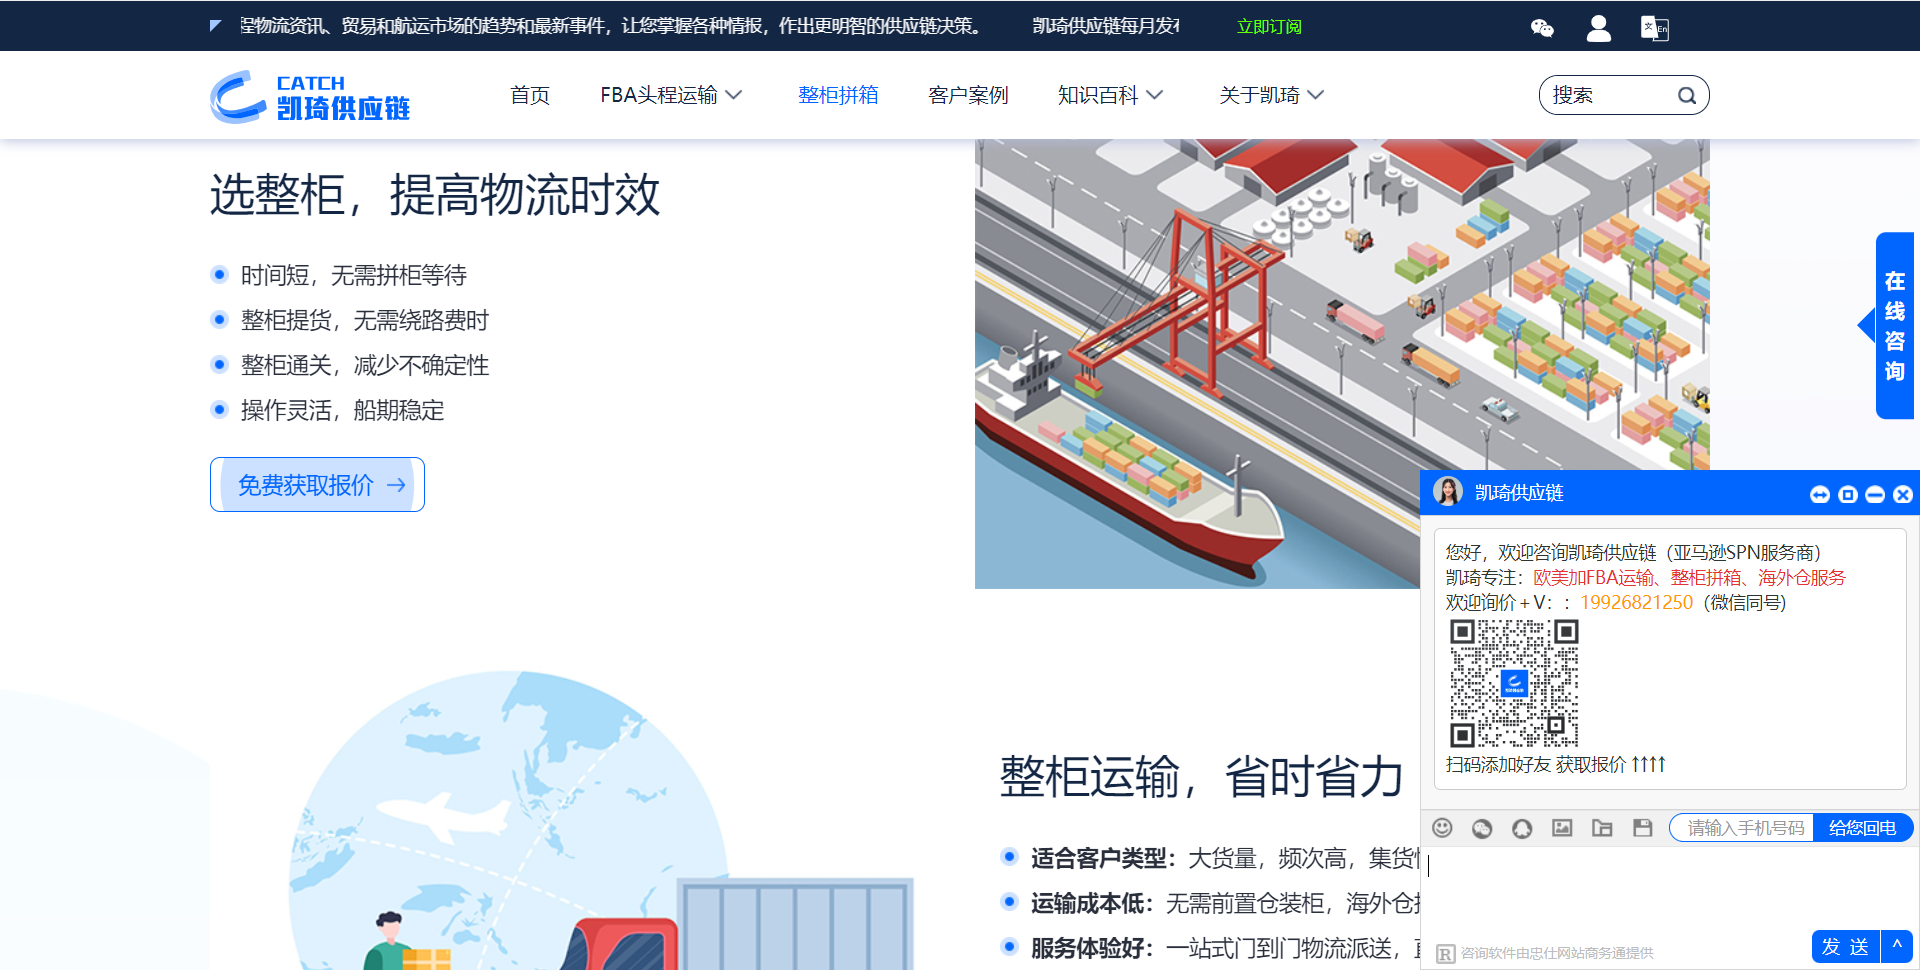Open the 在线咨询 side tab
Image resolution: width=1920 pixels, height=970 pixels.
(x=1894, y=326)
